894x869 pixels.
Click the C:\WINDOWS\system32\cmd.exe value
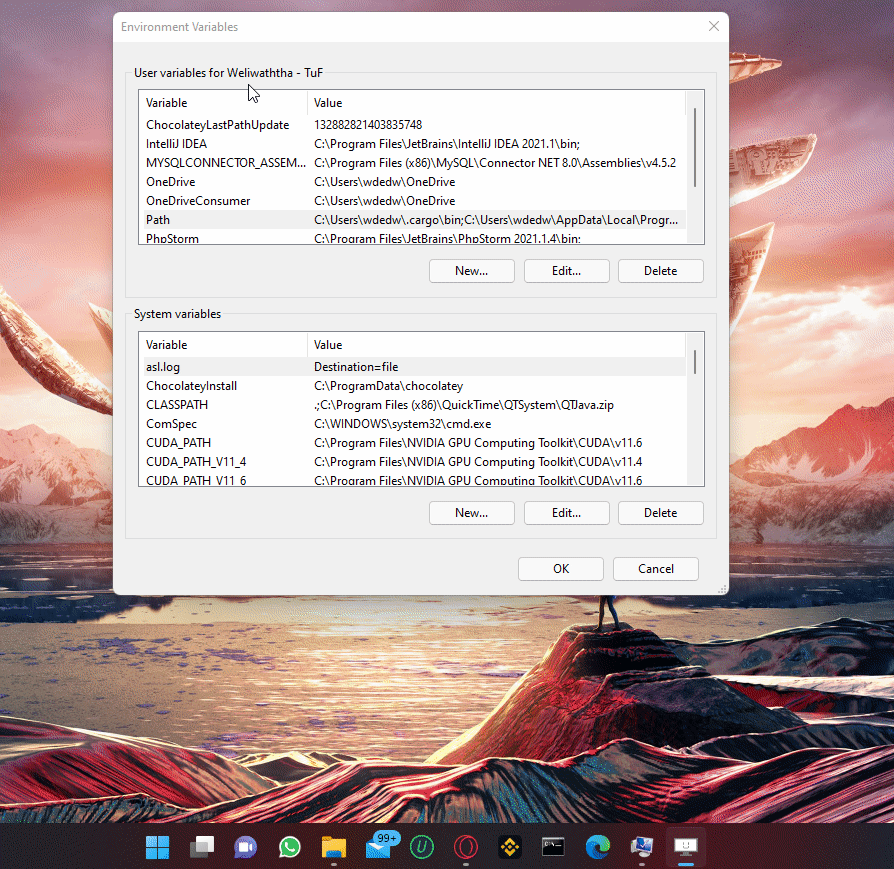coord(403,424)
